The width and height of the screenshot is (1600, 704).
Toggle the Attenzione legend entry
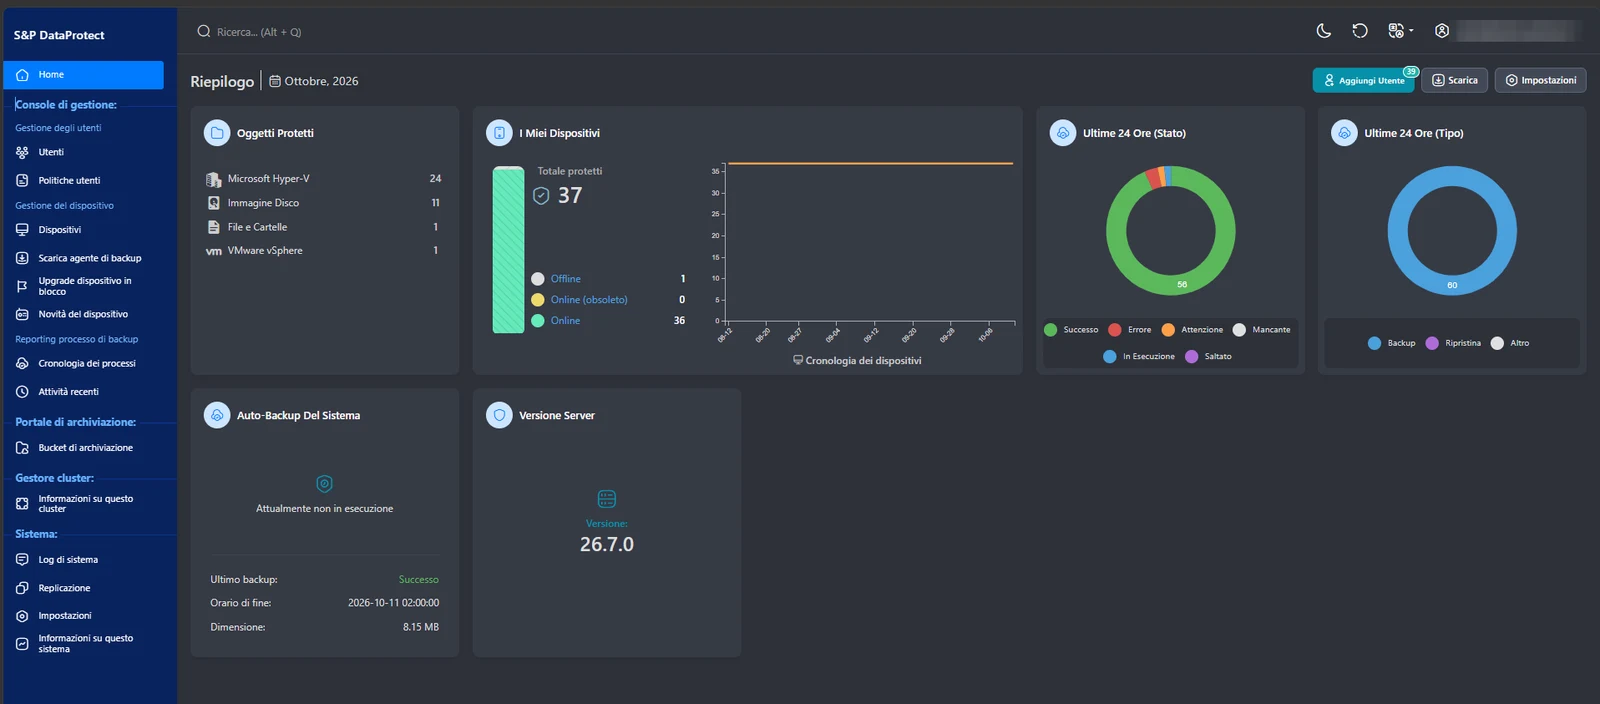click(1192, 330)
